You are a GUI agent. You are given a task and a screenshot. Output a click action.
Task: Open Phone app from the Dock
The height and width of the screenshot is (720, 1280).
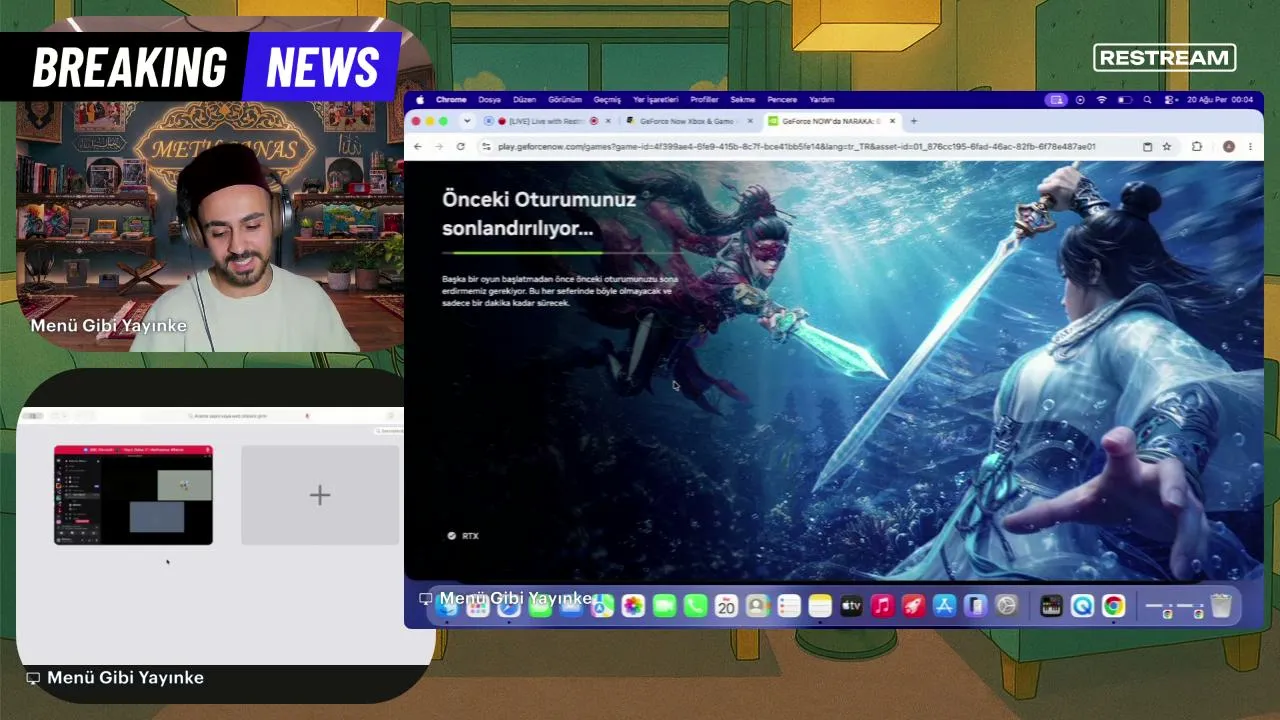pyautogui.click(x=695, y=605)
